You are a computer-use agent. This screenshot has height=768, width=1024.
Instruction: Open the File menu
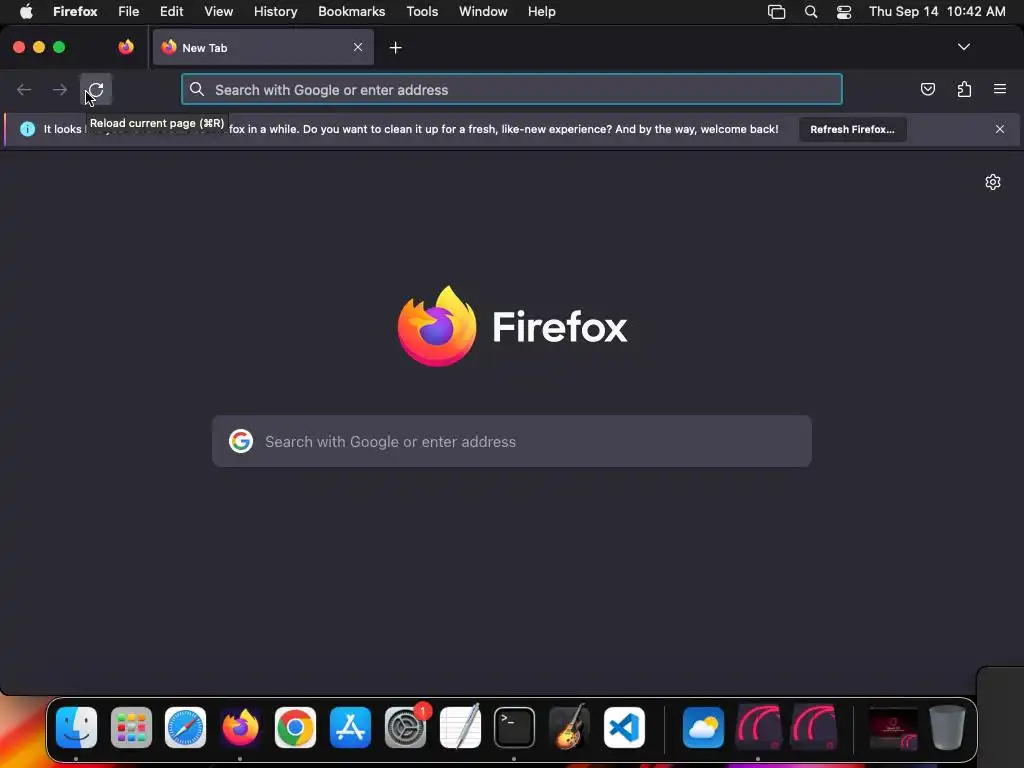[x=129, y=12]
